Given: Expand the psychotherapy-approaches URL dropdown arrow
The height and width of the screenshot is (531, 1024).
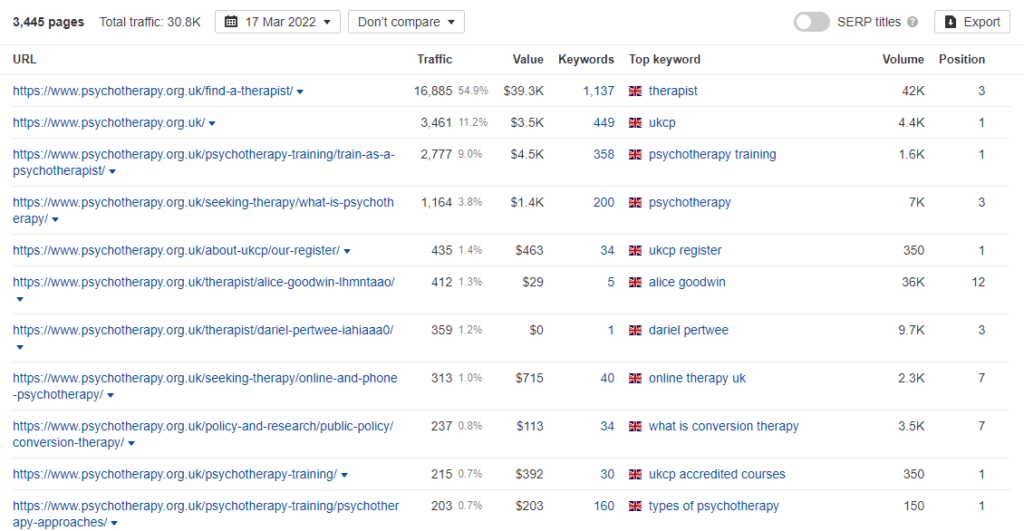Looking at the screenshot, I should coord(114,523).
